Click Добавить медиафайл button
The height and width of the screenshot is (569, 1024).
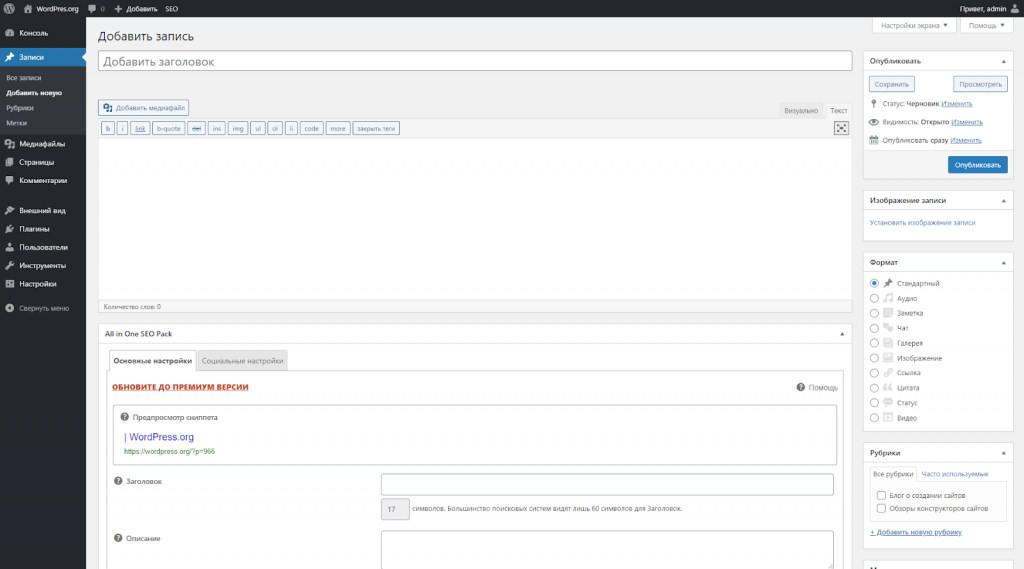pyautogui.click(x=144, y=108)
